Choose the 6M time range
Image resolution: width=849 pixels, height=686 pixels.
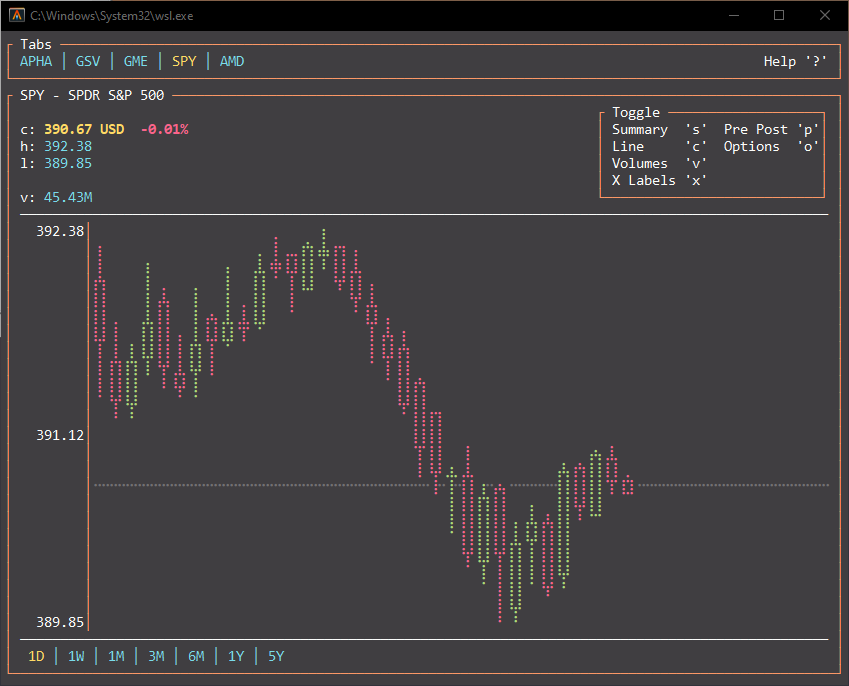click(196, 656)
